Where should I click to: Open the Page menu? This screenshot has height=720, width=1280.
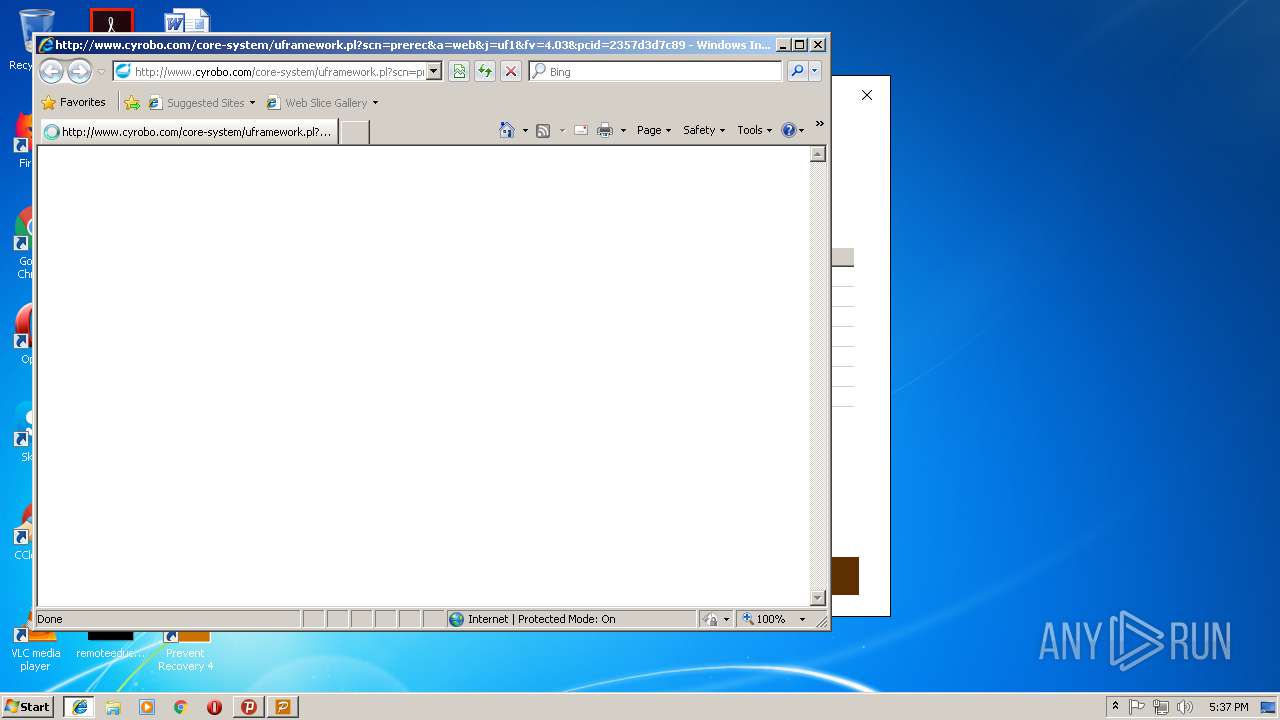pos(654,130)
